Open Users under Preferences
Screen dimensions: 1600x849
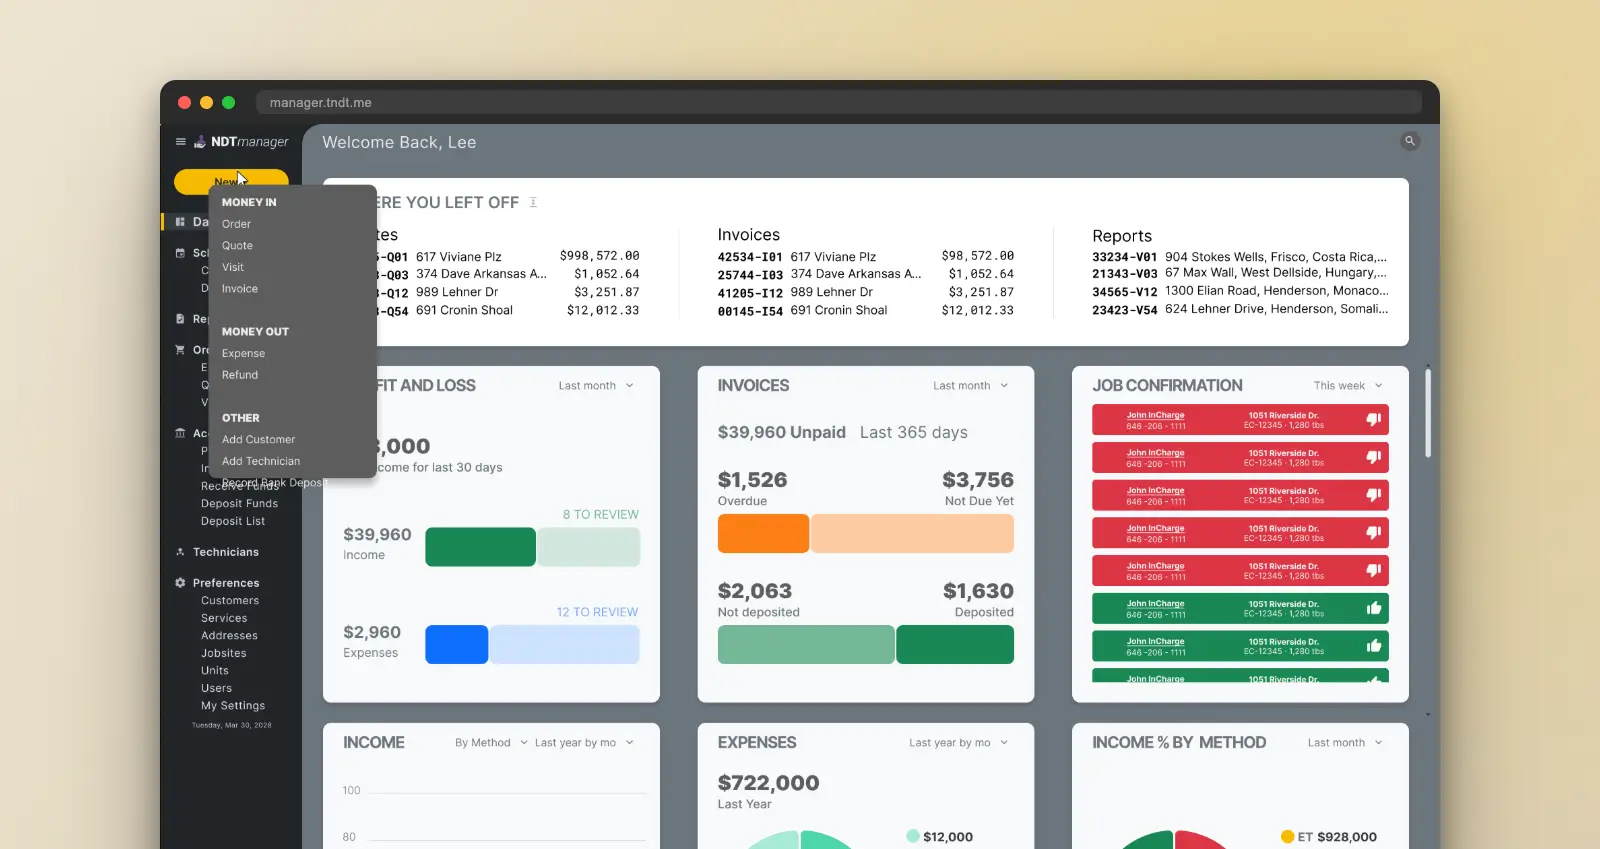click(216, 689)
